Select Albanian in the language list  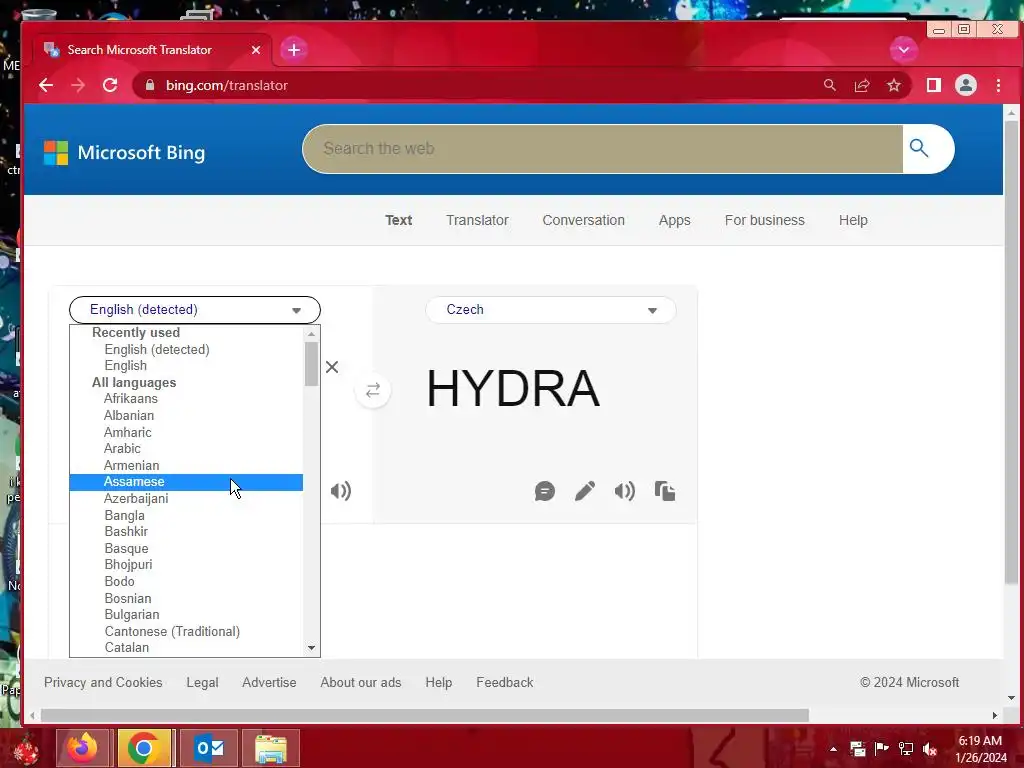point(186,415)
